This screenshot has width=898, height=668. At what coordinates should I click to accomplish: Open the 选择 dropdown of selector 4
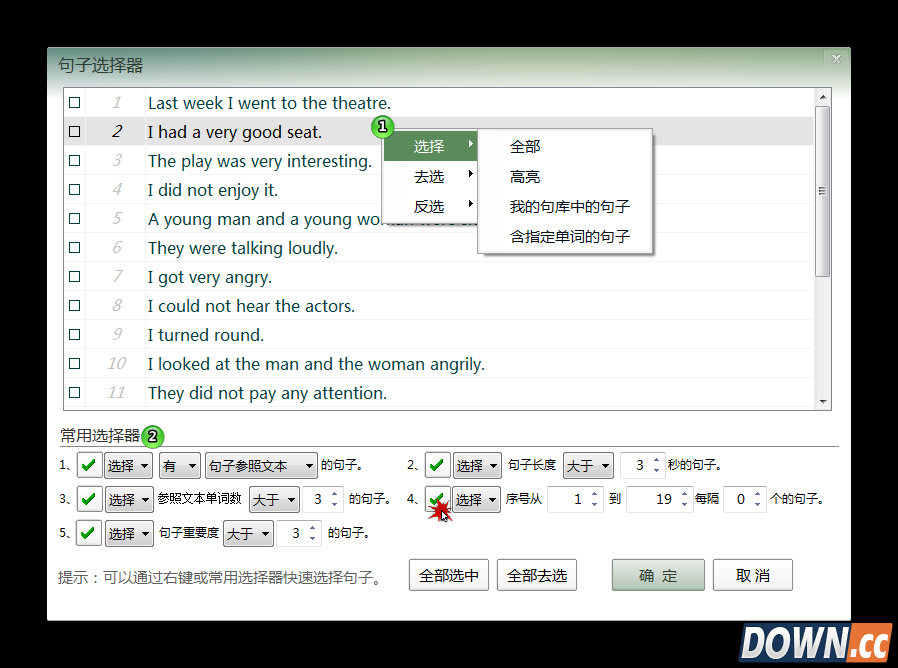[x=477, y=499]
